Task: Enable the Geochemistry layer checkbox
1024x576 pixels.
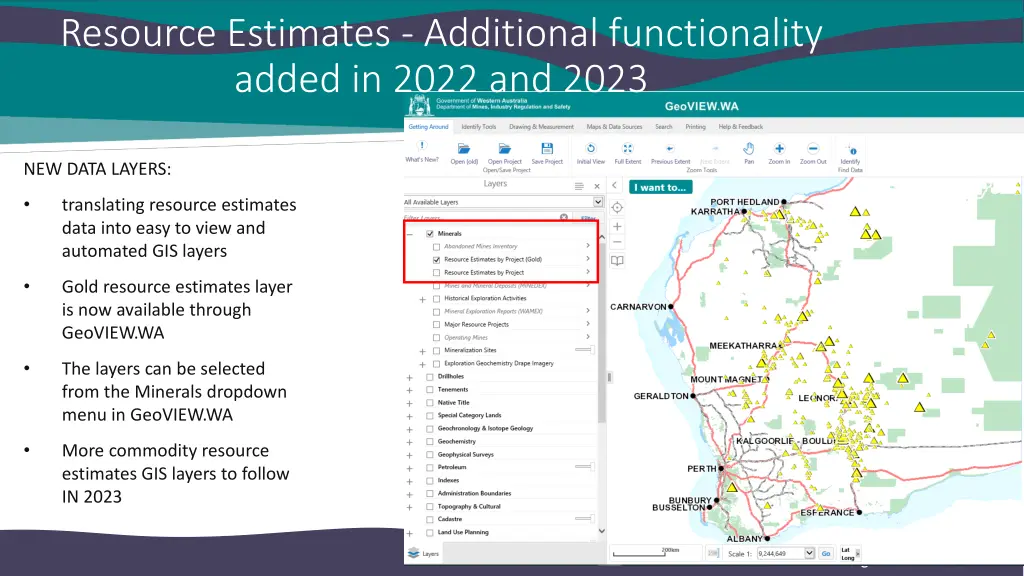Action: point(430,442)
